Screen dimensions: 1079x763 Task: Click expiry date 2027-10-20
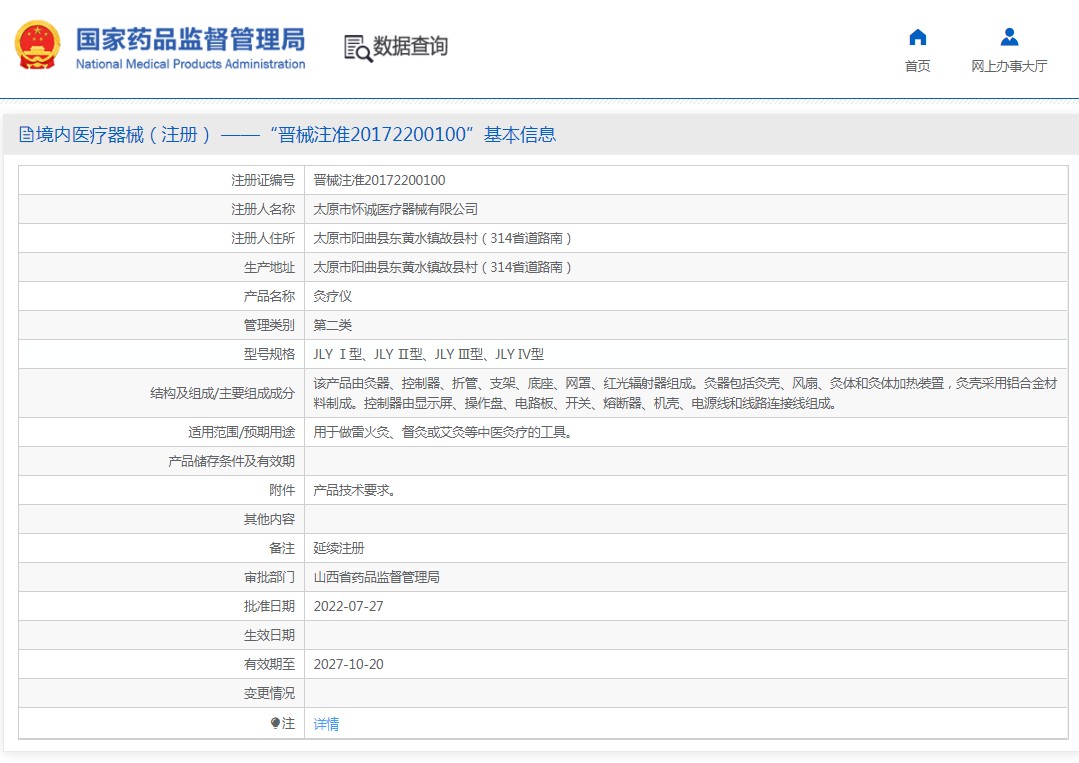tap(348, 664)
